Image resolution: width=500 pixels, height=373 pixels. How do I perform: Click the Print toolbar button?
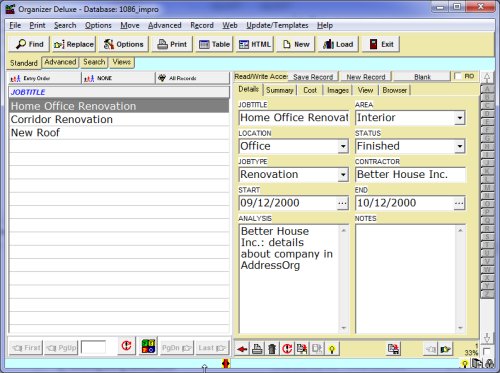(x=172, y=44)
